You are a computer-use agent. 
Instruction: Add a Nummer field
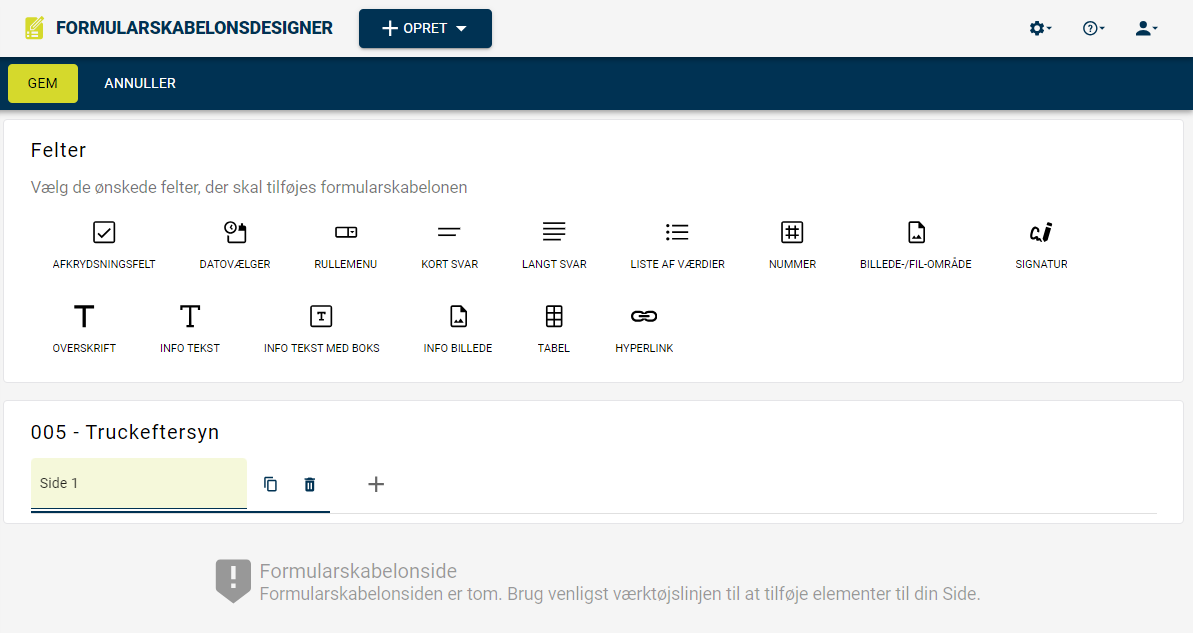792,245
